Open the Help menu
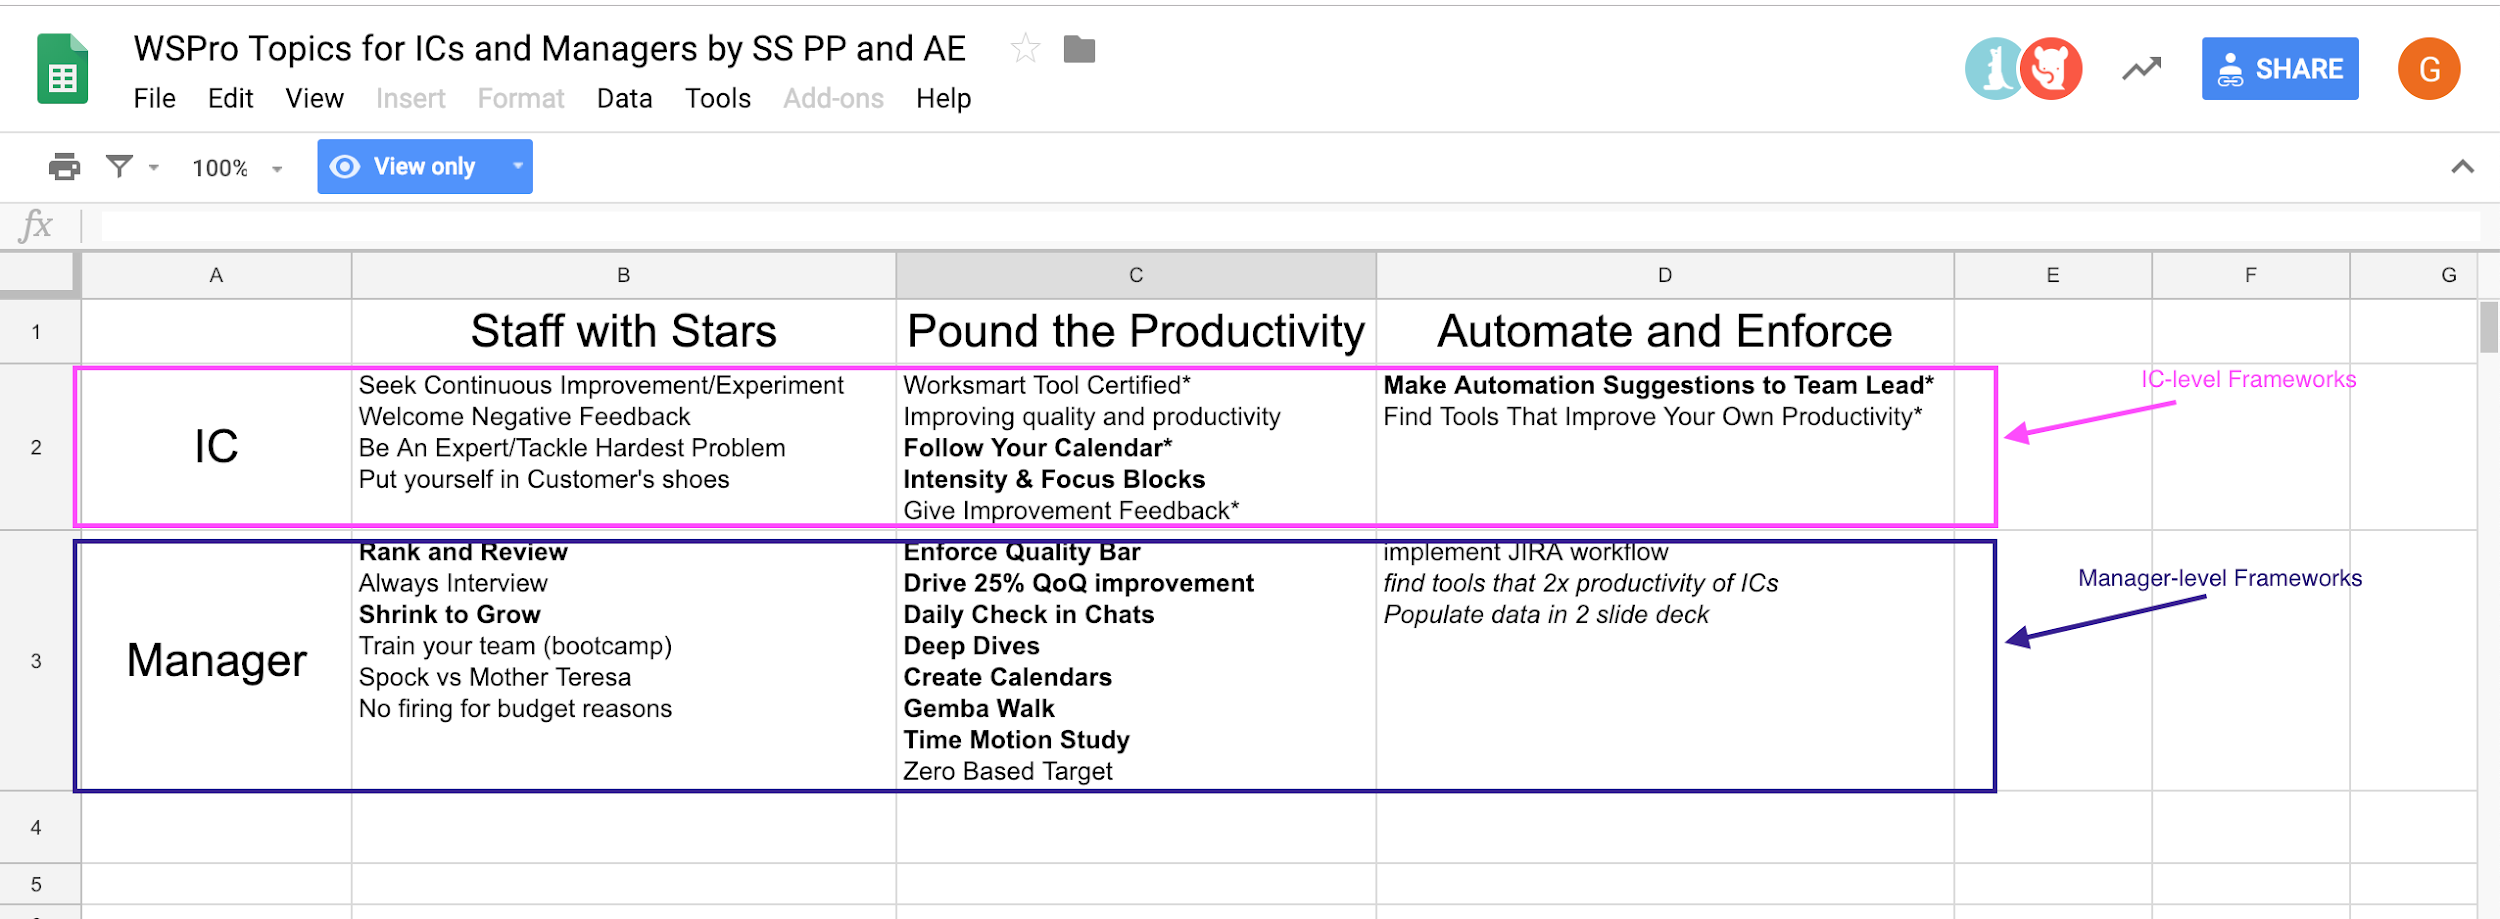Viewport: 2500px width, 919px height. pos(943,98)
